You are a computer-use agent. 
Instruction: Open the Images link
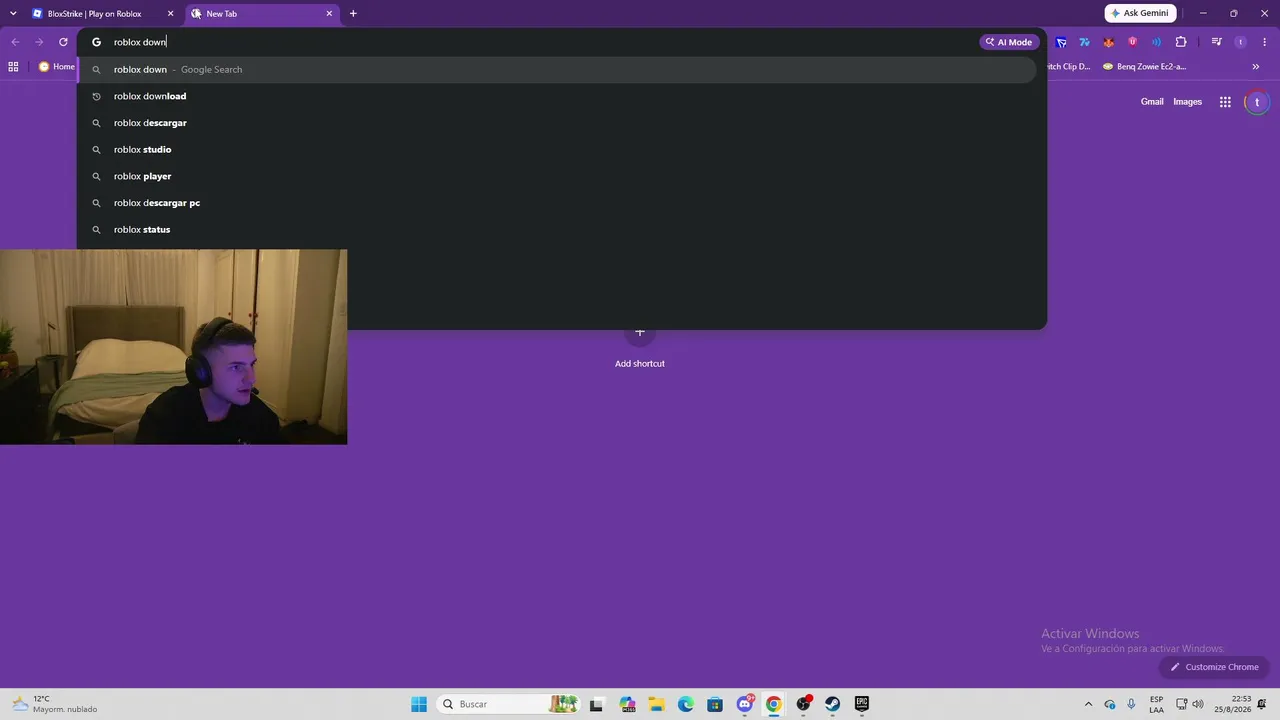pyautogui.click(x=1187, y=102)
